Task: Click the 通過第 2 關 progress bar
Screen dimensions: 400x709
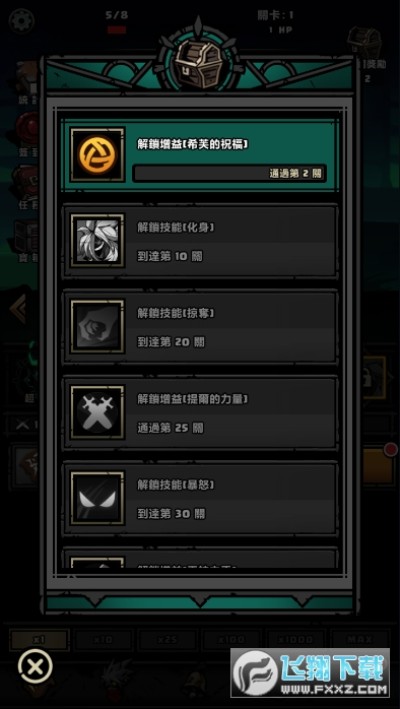Action: click(229, 173)
